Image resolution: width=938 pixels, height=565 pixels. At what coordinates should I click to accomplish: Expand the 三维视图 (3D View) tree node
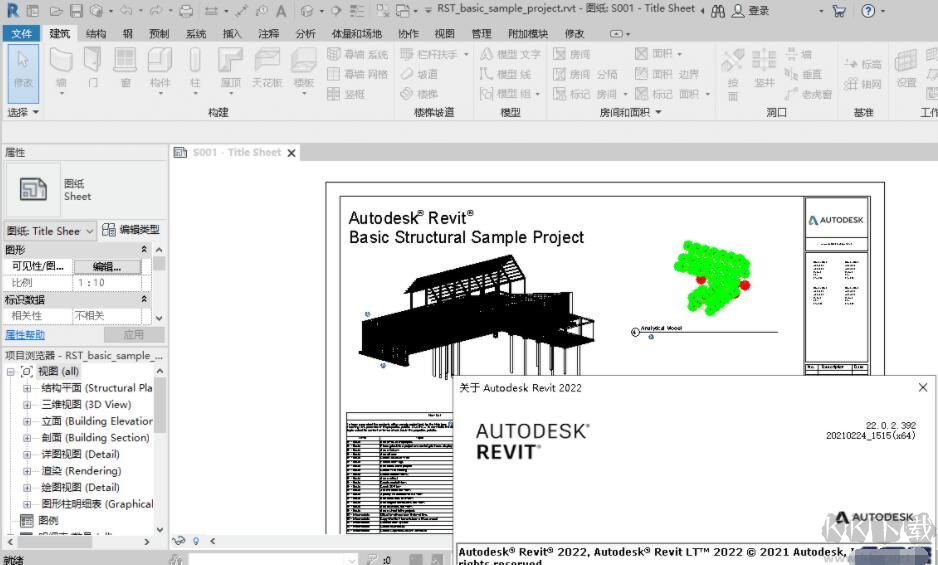click(27, 405)
